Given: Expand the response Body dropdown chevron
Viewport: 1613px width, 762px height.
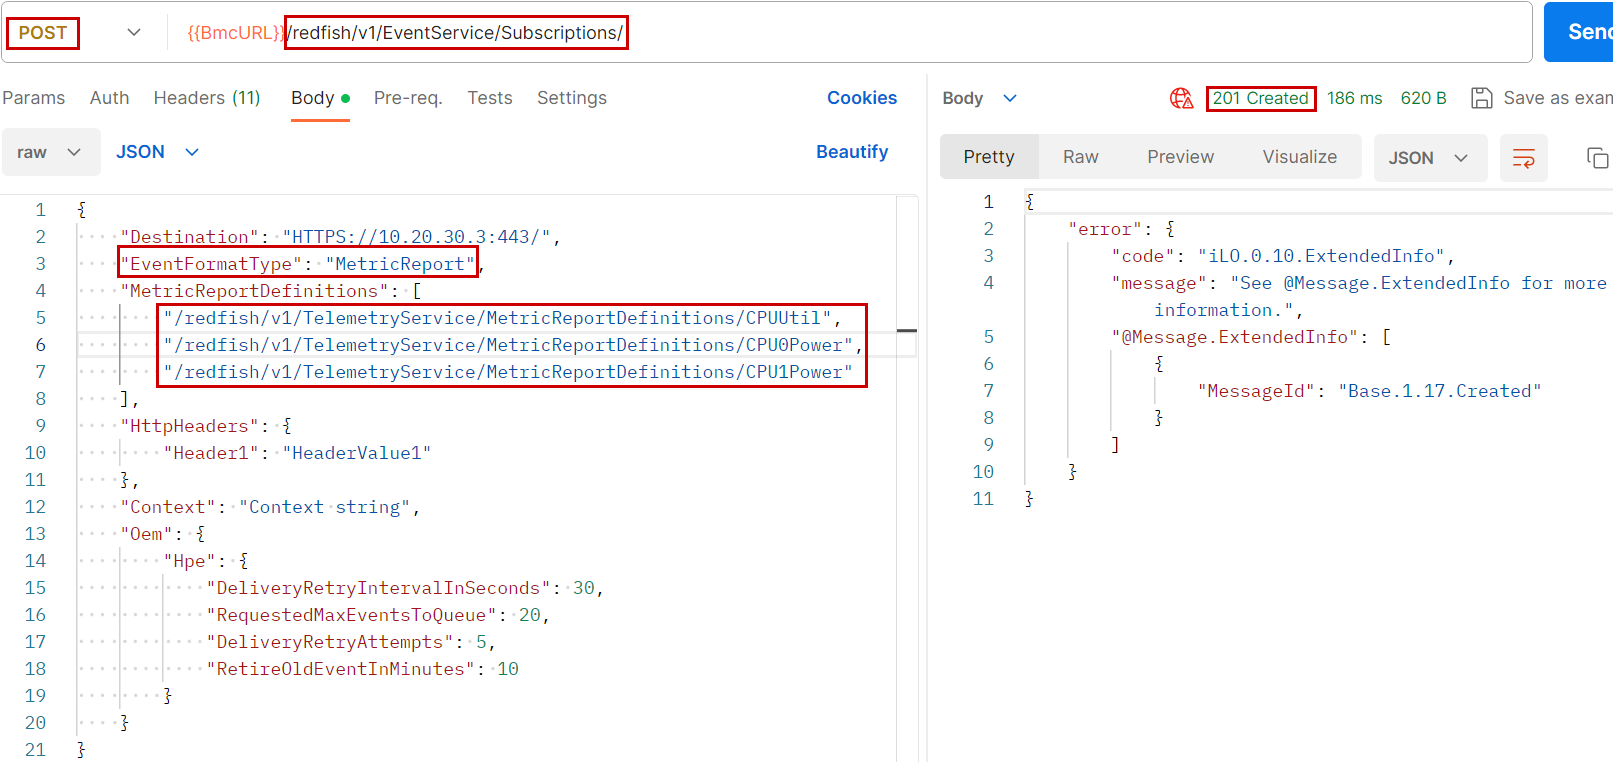Looking at the screenshot, I should pos(1010,98).
